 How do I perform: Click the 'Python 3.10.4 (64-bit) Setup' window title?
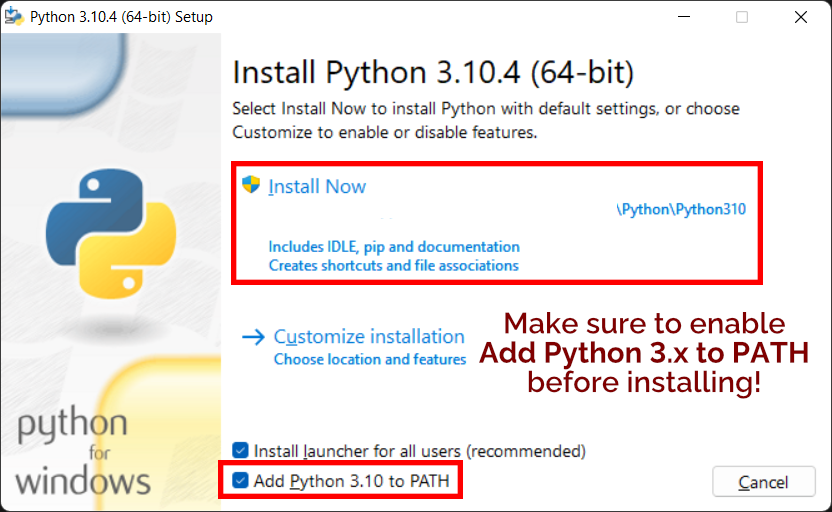(121, 17)
